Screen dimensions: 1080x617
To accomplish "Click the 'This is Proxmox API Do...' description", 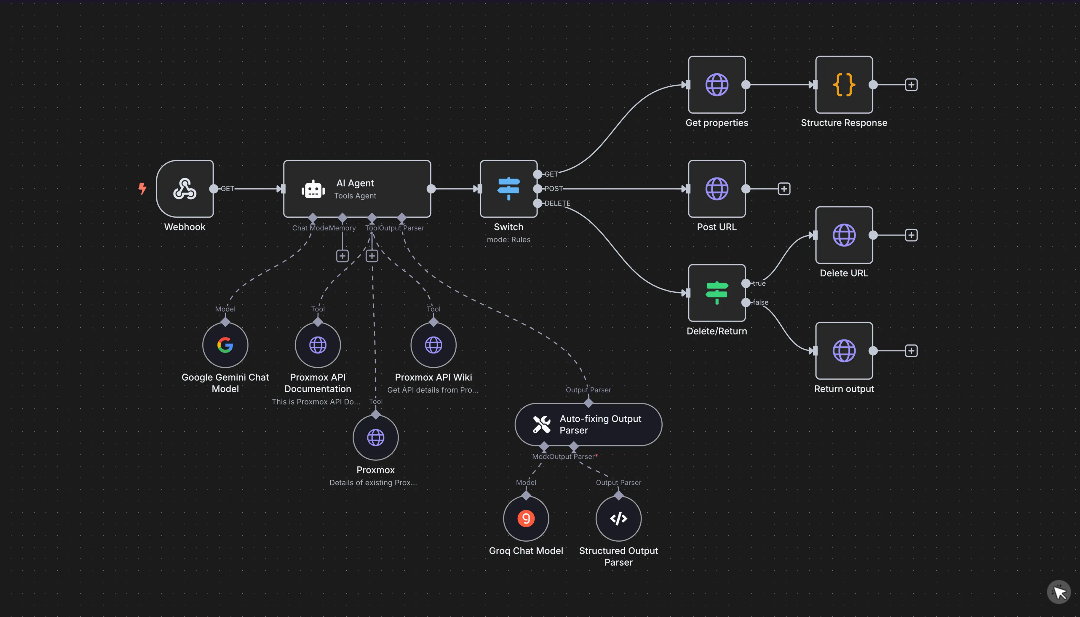I will point(315,401).
